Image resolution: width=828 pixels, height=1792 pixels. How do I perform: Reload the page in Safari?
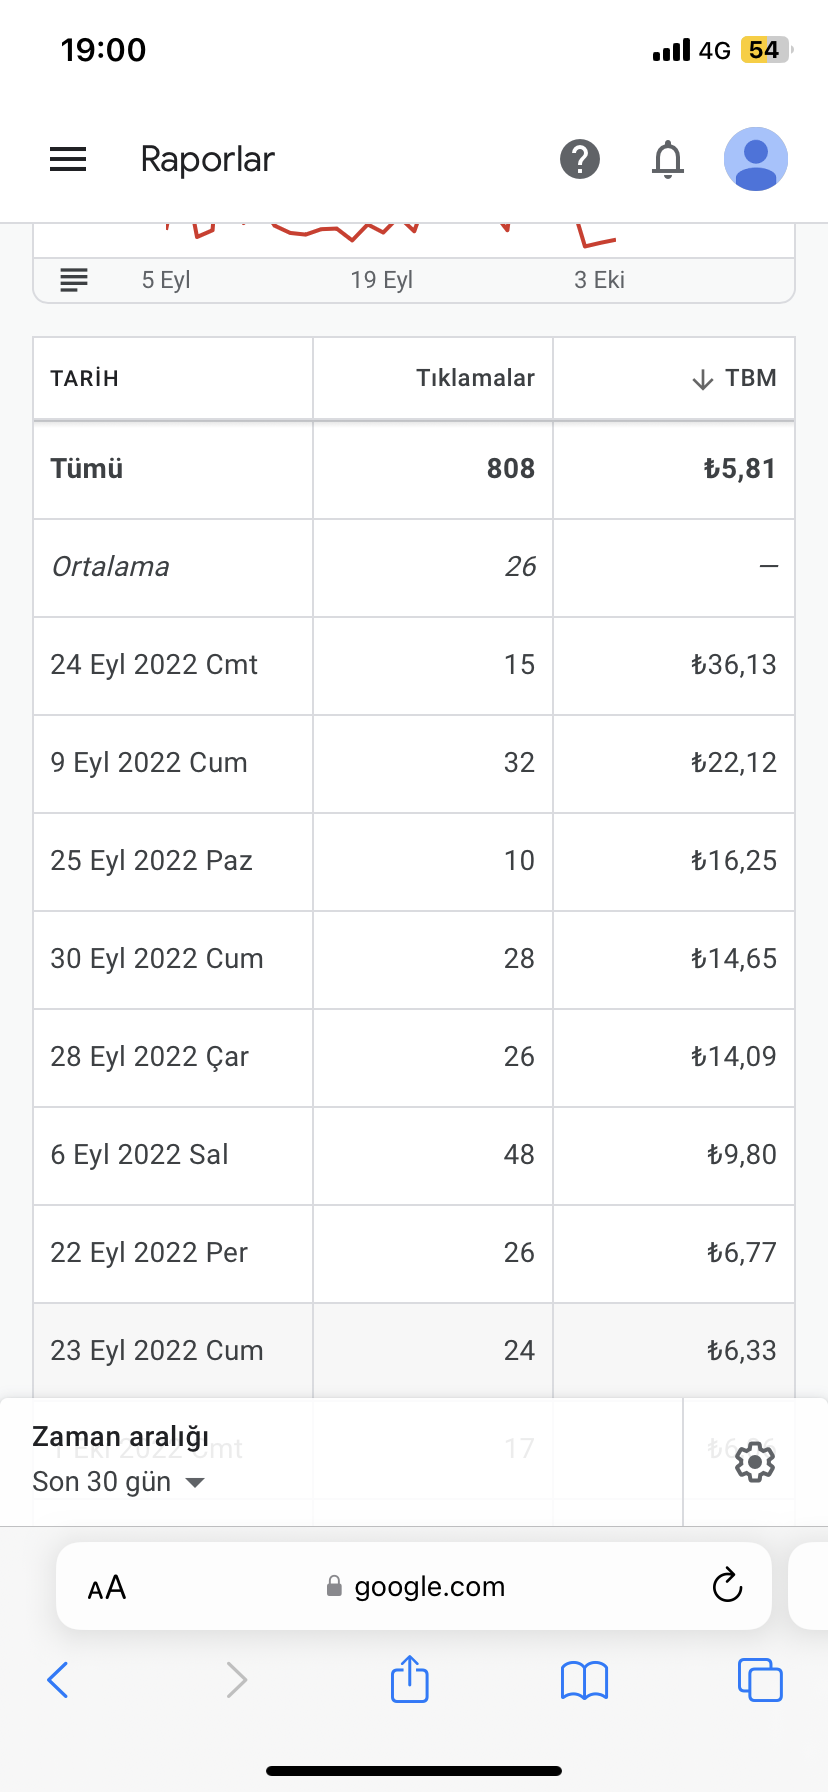pyautogui.click(x=727, y=1585)
